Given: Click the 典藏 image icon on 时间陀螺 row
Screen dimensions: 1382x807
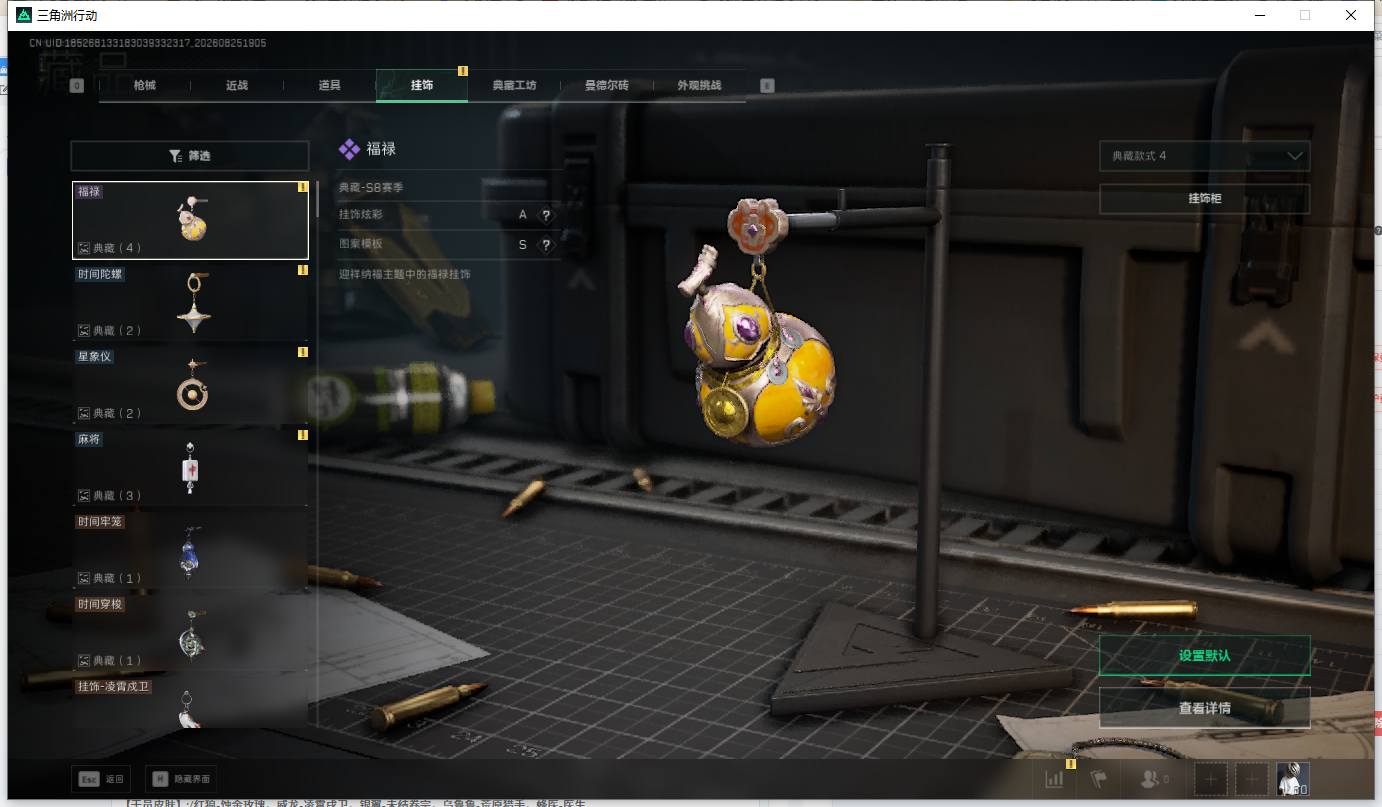Looking at the screenshot, I should pyautogui.click(x=84, y=330).
